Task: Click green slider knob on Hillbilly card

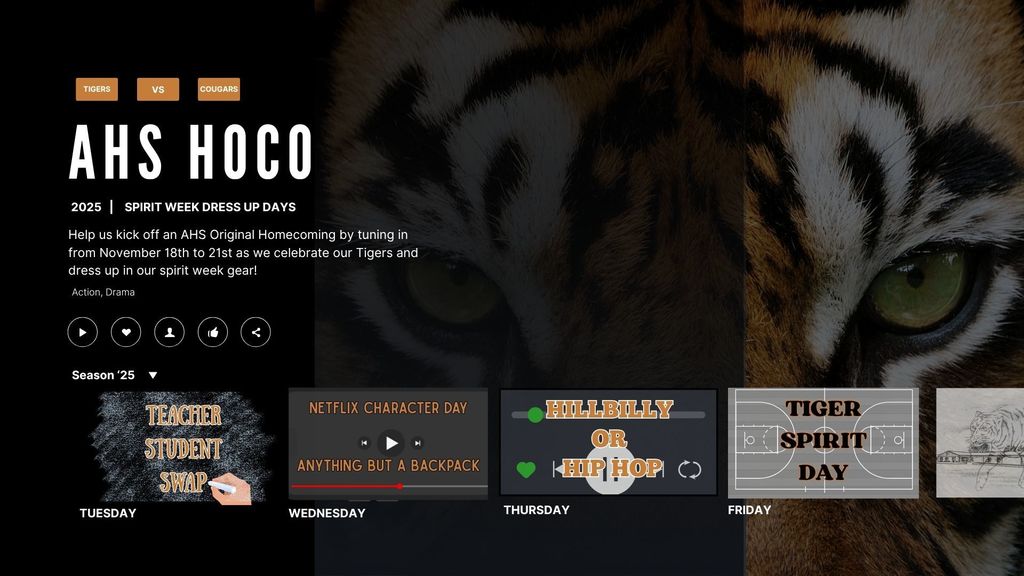Action: [536, 415]
